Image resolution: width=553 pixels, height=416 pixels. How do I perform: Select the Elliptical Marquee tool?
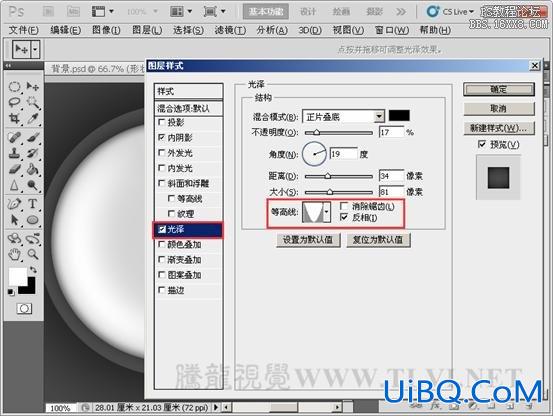(x=14, y=86)
